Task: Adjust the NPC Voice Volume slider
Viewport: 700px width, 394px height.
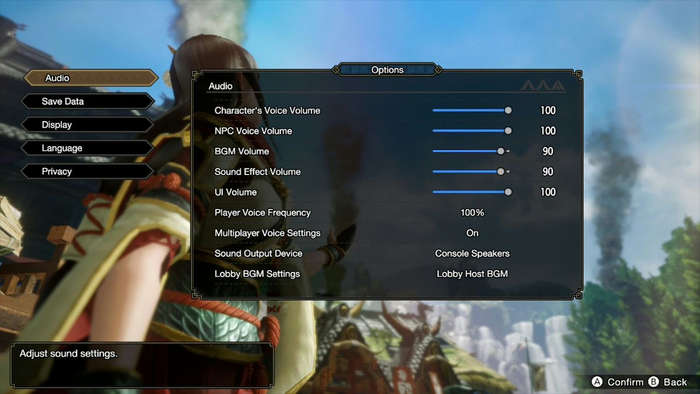Action: 472,131
